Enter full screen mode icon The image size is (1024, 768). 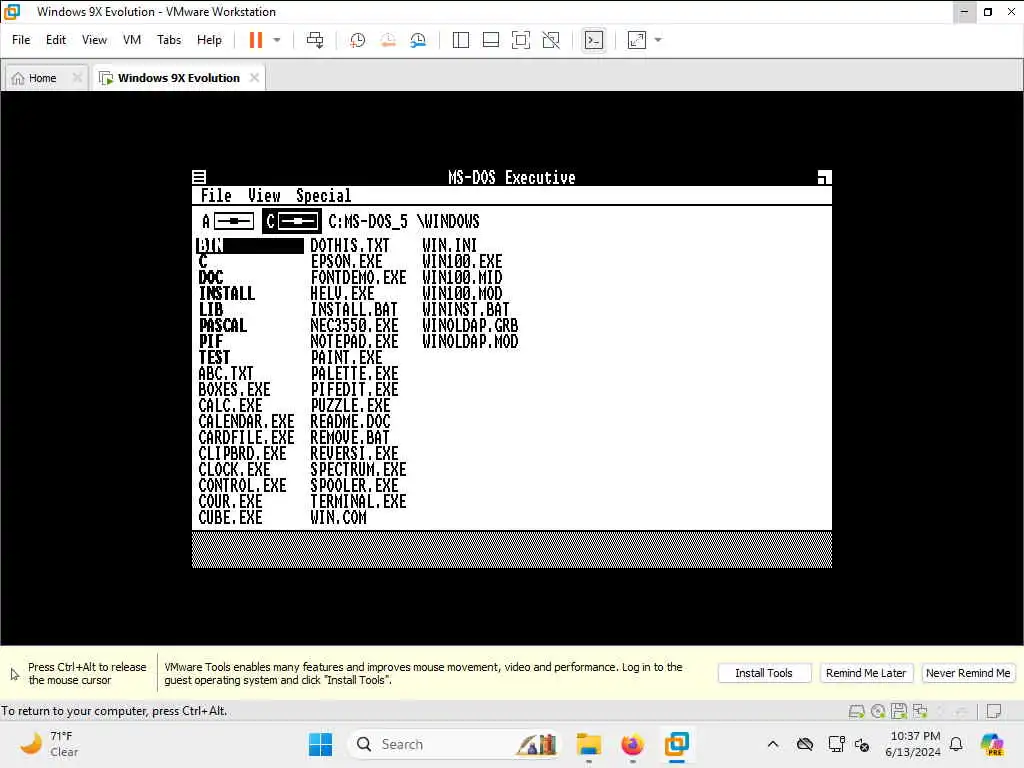tap(520, 40)
